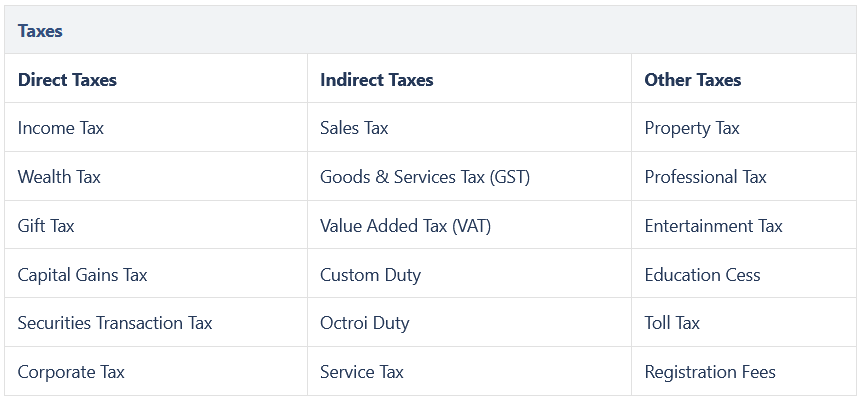The image size is (863, 401).
Task: Click the Wealth Tax cell
Action: click(59, 177)
